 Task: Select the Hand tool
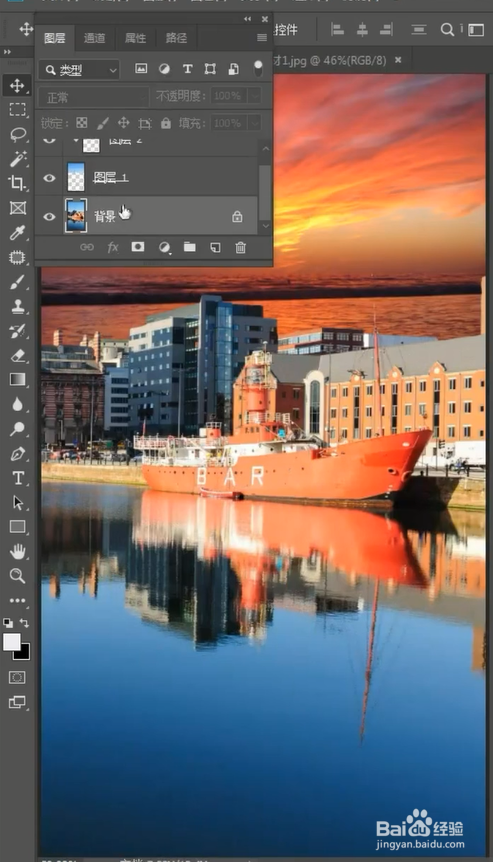click(17, 551)
